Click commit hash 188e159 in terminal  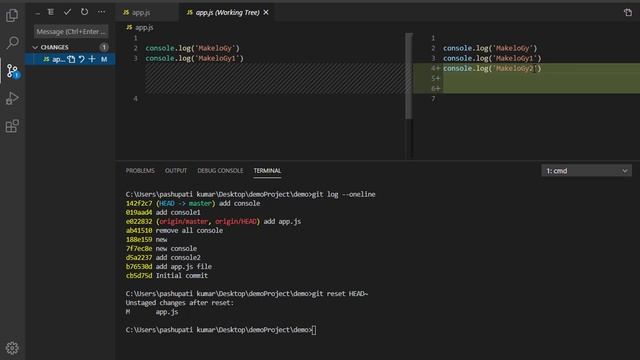(139, 239)
